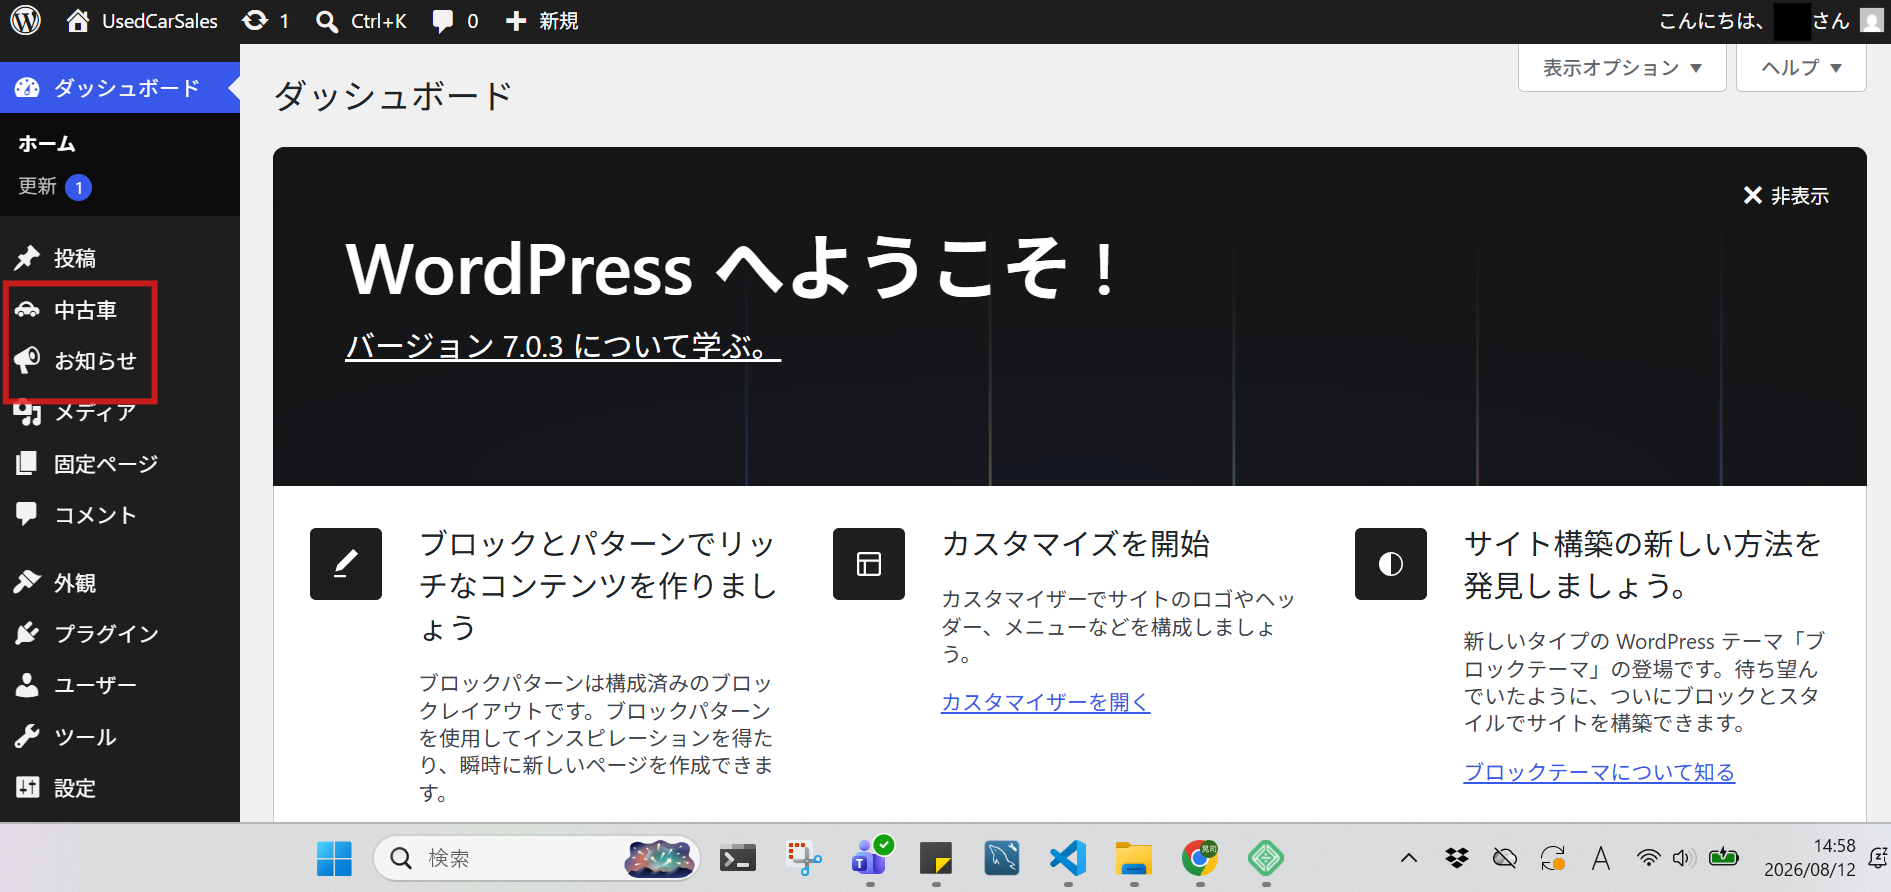
Task: Click the pencil edit icon tile
Action: tap(346, 564)
